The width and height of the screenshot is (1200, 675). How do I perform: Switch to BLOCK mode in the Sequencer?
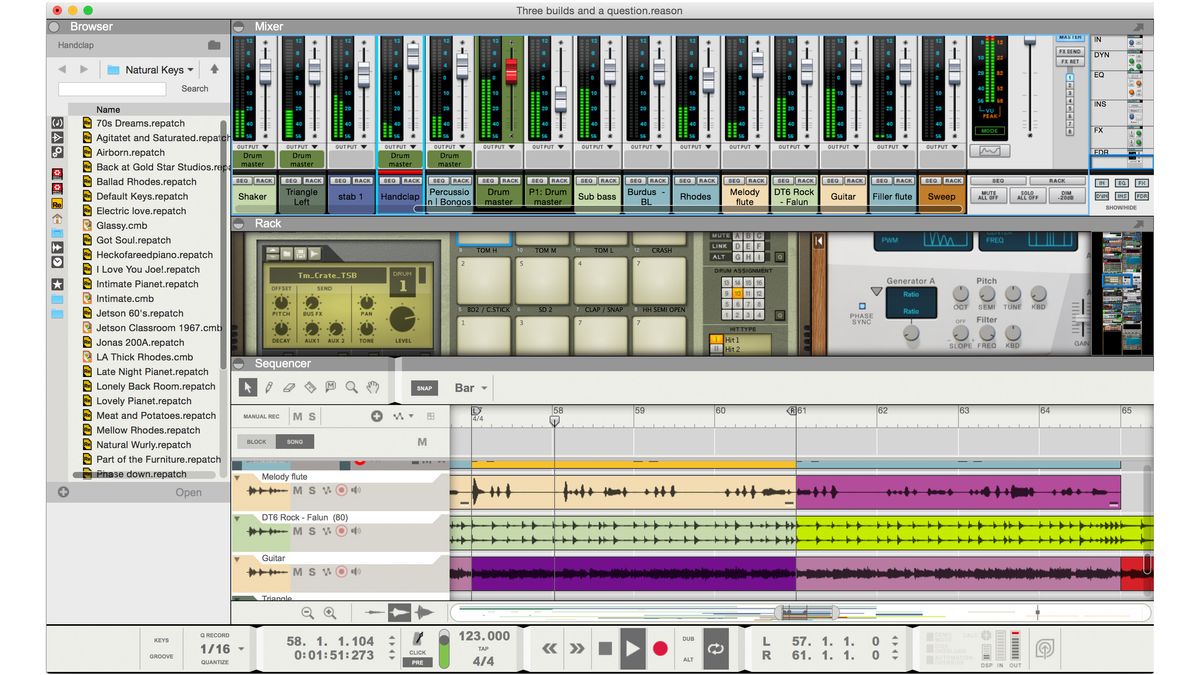click(x=256, y=440)
